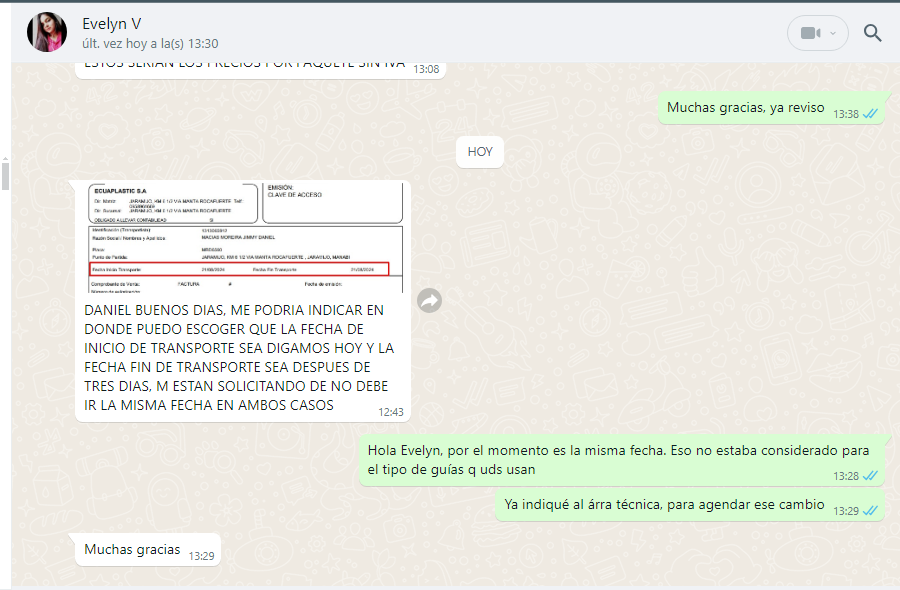900x590 pixels.
Task: Click the read check marks on the "Hola Evelyn" message
Action: (x=871, y=476)
